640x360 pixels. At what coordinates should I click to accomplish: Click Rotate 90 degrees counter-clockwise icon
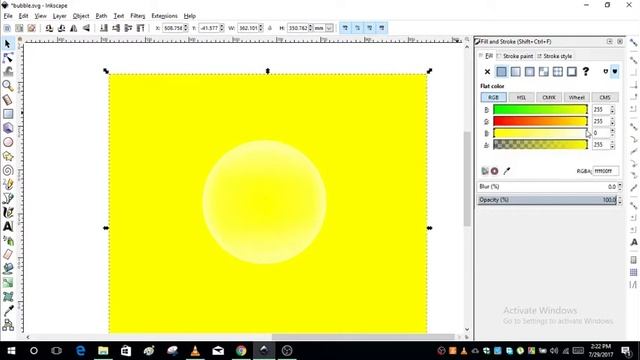tap(49, 28)
